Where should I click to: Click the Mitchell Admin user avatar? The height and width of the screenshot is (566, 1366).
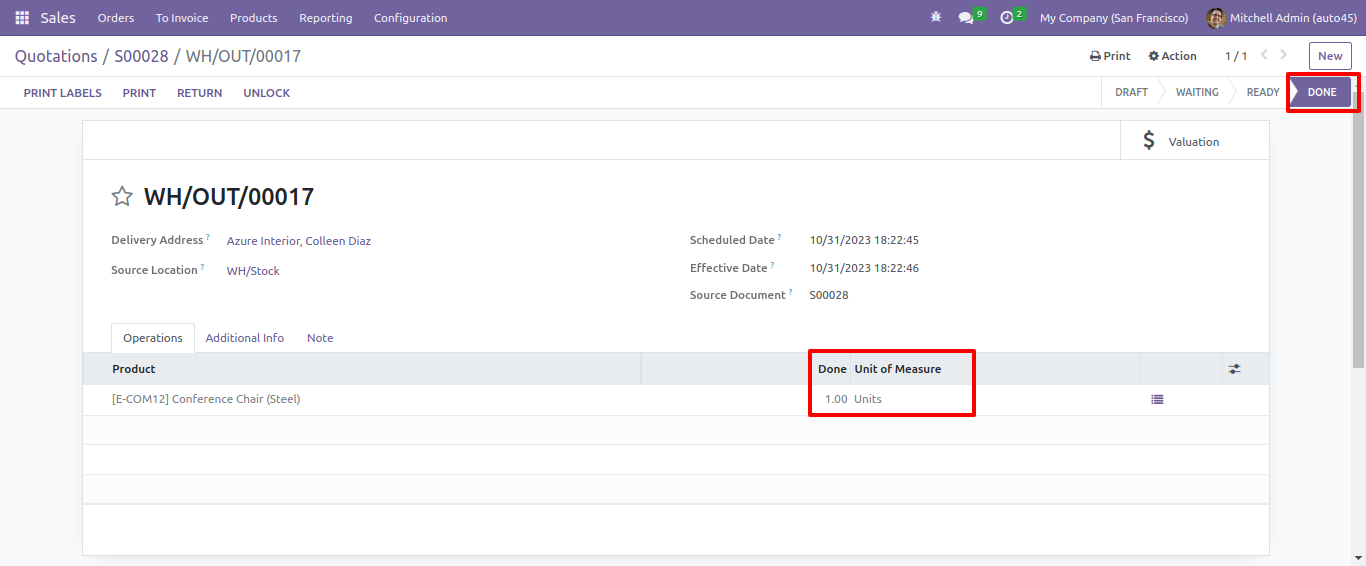[1216, 18]
